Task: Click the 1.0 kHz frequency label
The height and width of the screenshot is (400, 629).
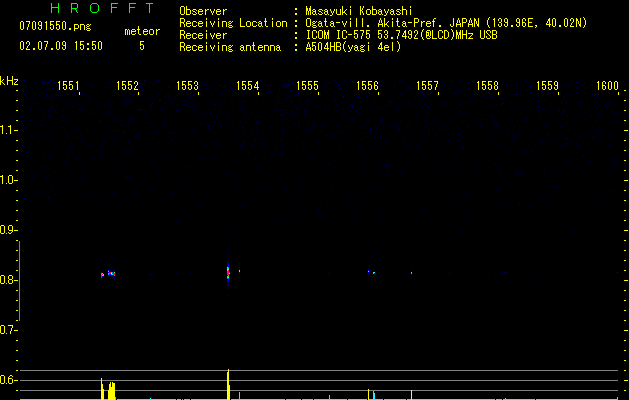Action: [8, 180]
